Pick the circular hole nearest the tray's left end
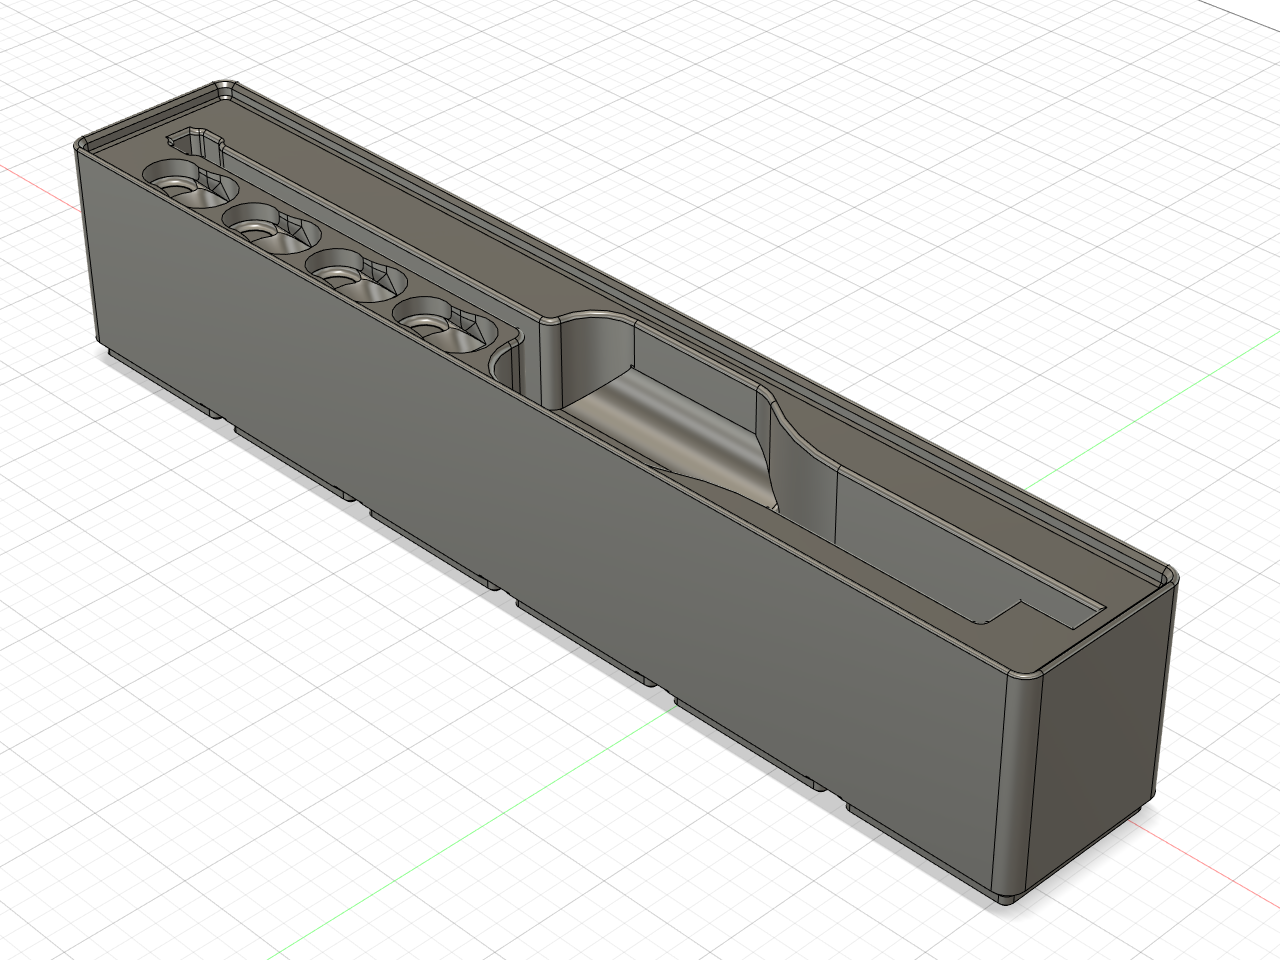The width and height of the screenshot is (1280, 960). tap(190, 181)
